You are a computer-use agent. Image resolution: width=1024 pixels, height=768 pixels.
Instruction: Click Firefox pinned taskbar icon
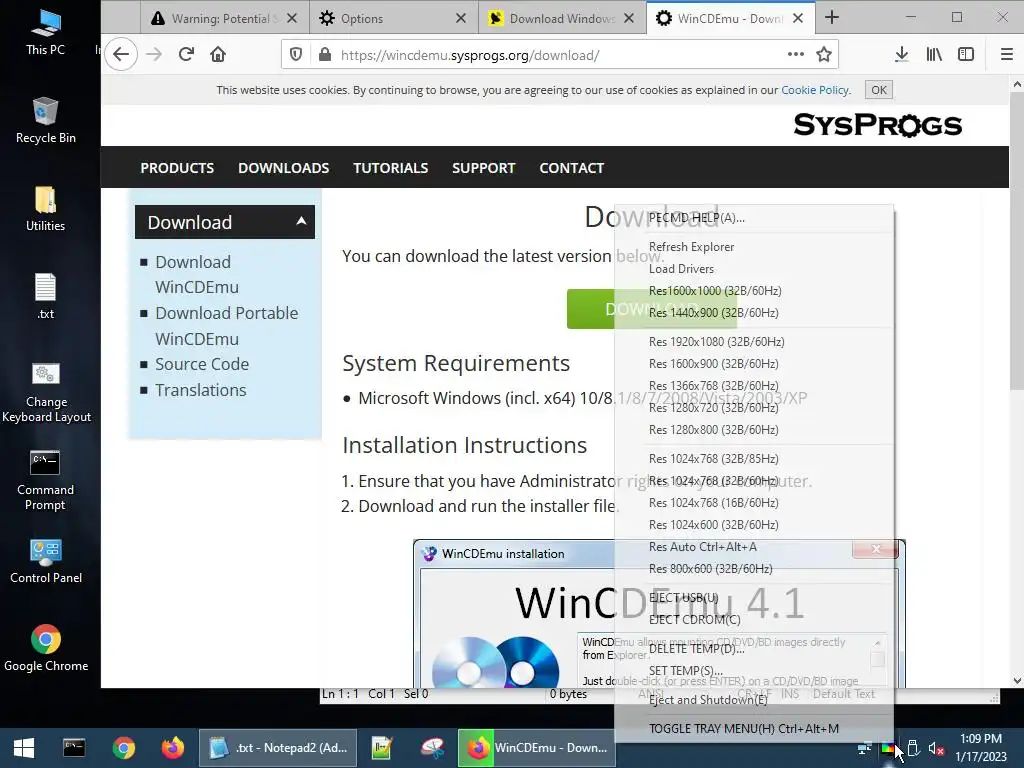click(173, 748)
